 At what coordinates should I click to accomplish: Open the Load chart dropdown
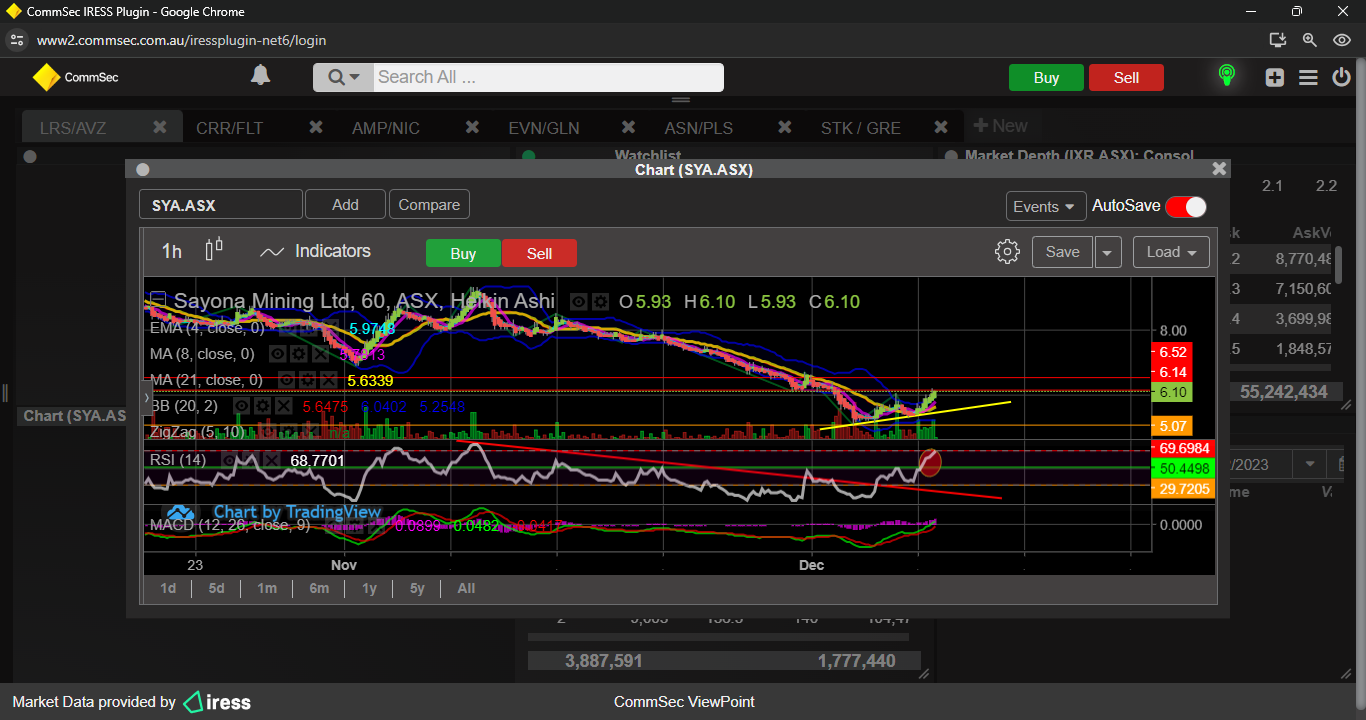pyautogui.click(x=1171, y=252)
